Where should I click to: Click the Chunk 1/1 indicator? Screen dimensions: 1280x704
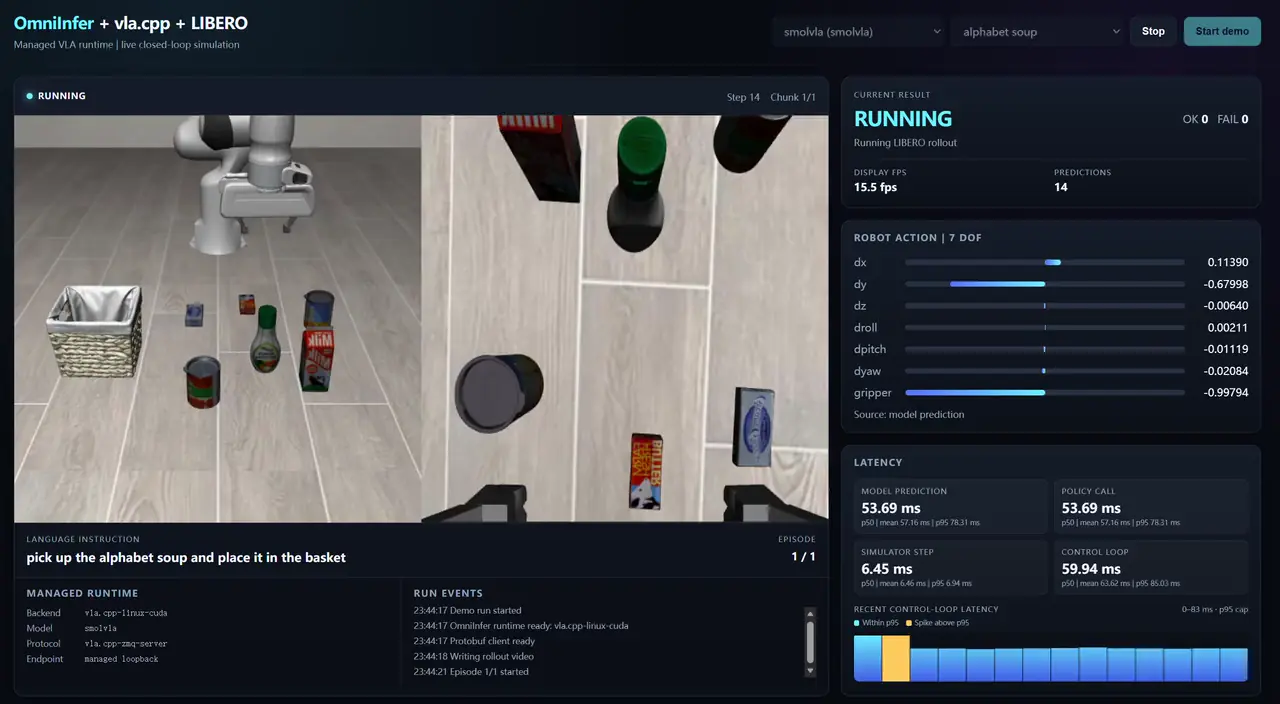tap(793, 97)
